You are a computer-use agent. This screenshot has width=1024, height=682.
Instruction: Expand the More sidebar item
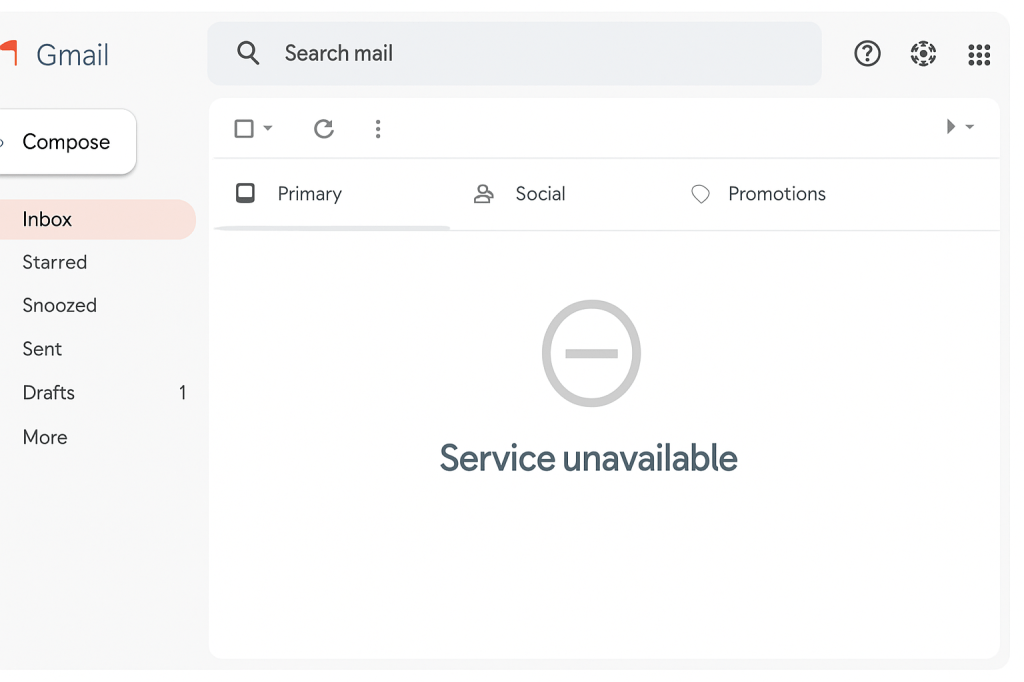(x=45, y=437)
